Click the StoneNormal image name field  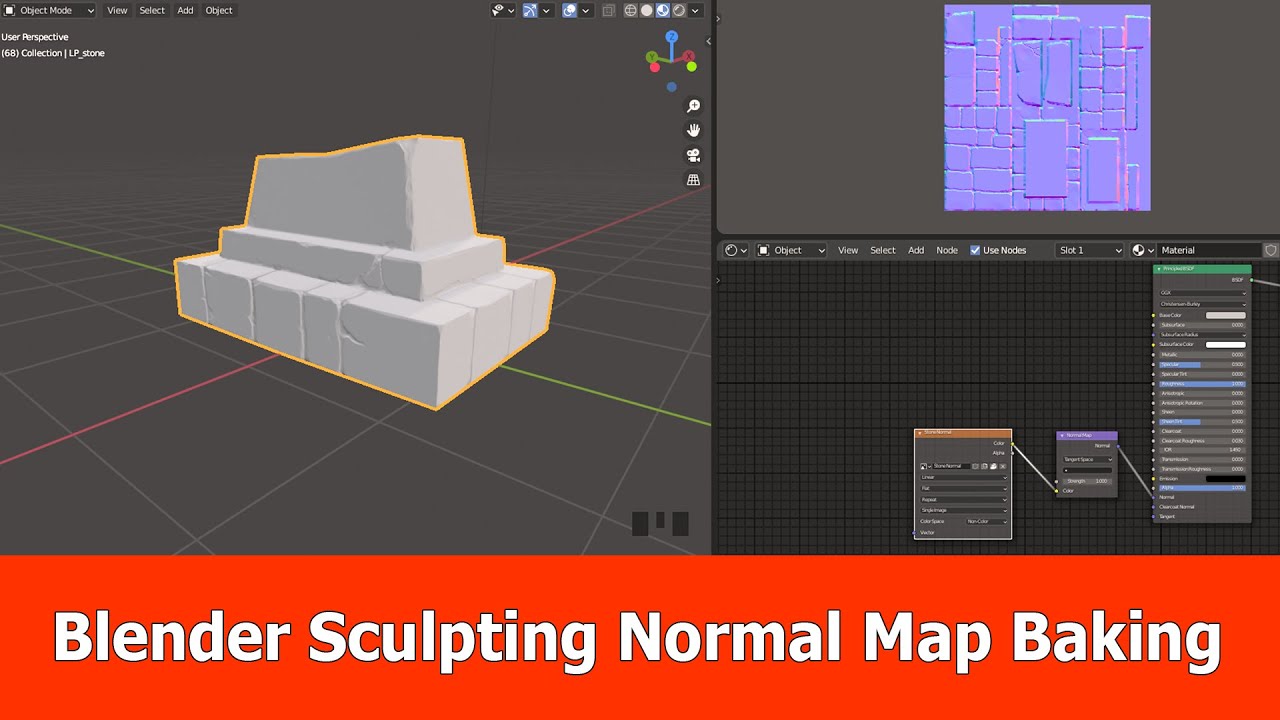click(951, 466)
